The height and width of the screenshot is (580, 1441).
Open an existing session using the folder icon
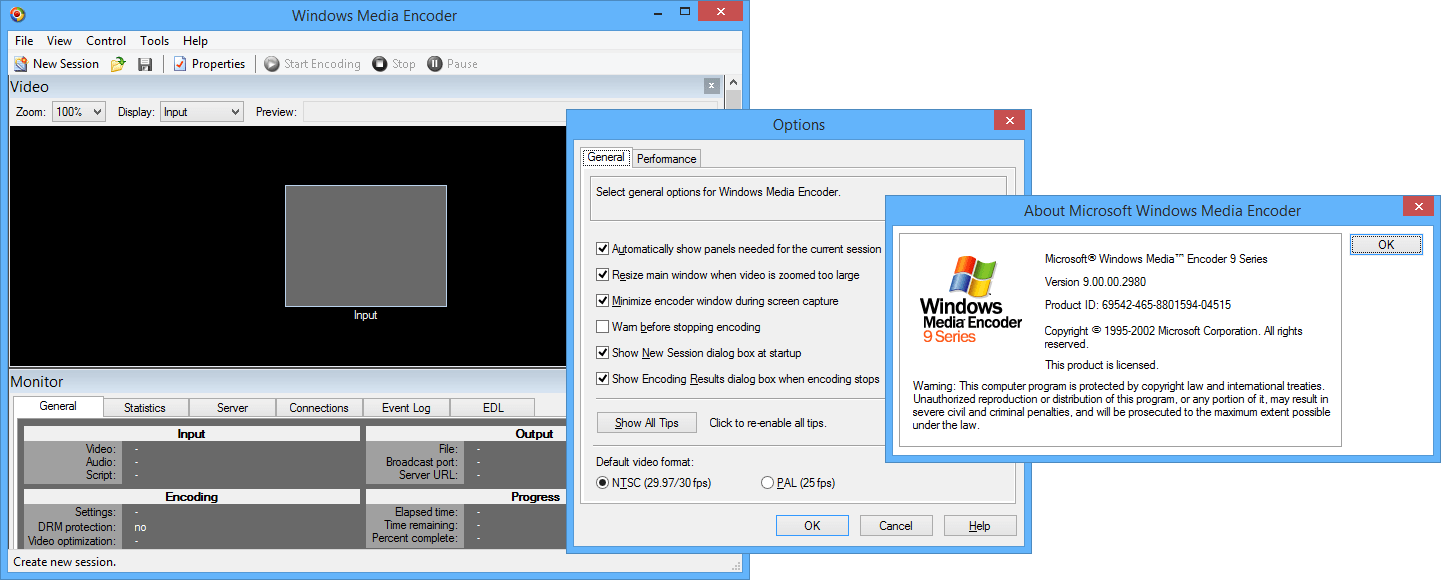[x=119, y=63]
